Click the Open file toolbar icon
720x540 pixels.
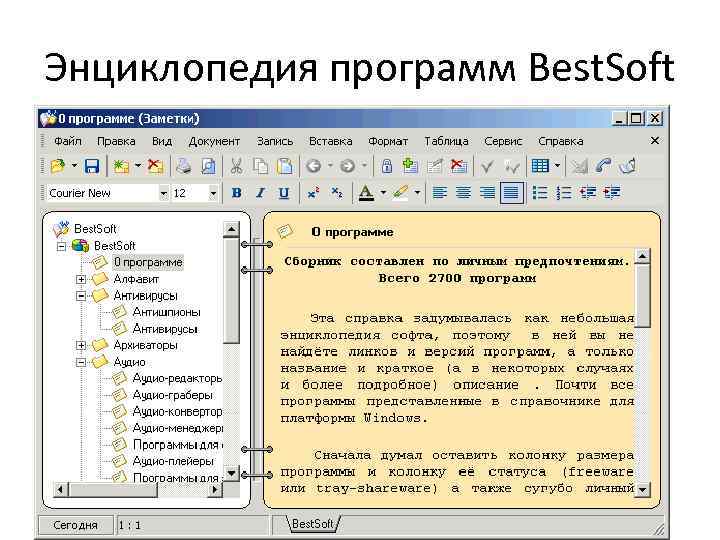[58, 166]
